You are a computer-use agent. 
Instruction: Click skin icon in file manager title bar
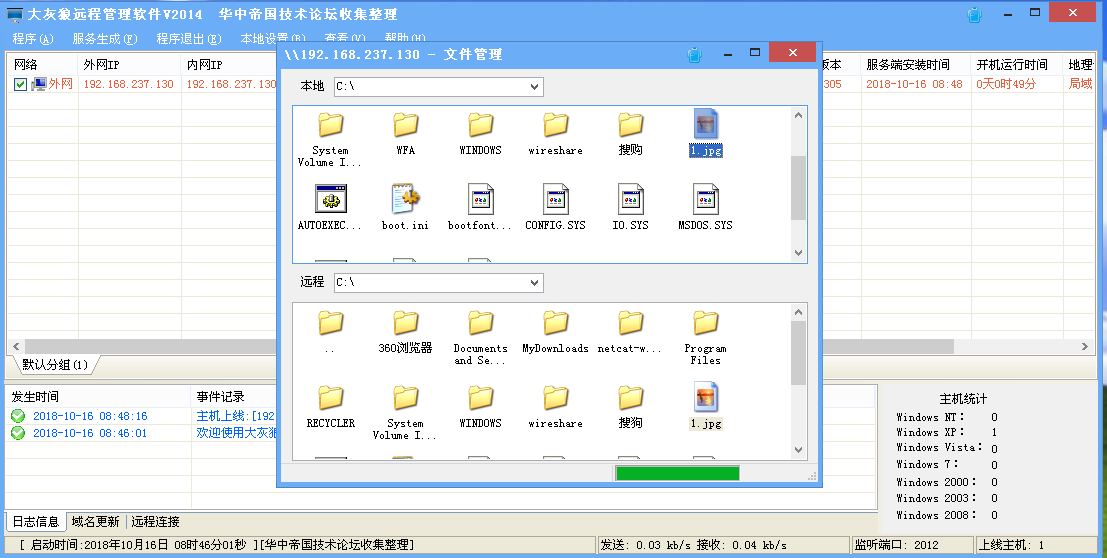click(x=694, y=54)
